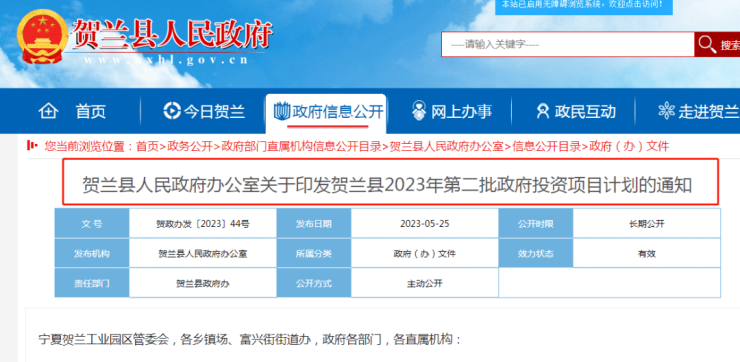Click the date 2023-05-25 cell
This screenshot has height=362, width=740.
pos(425,224)
